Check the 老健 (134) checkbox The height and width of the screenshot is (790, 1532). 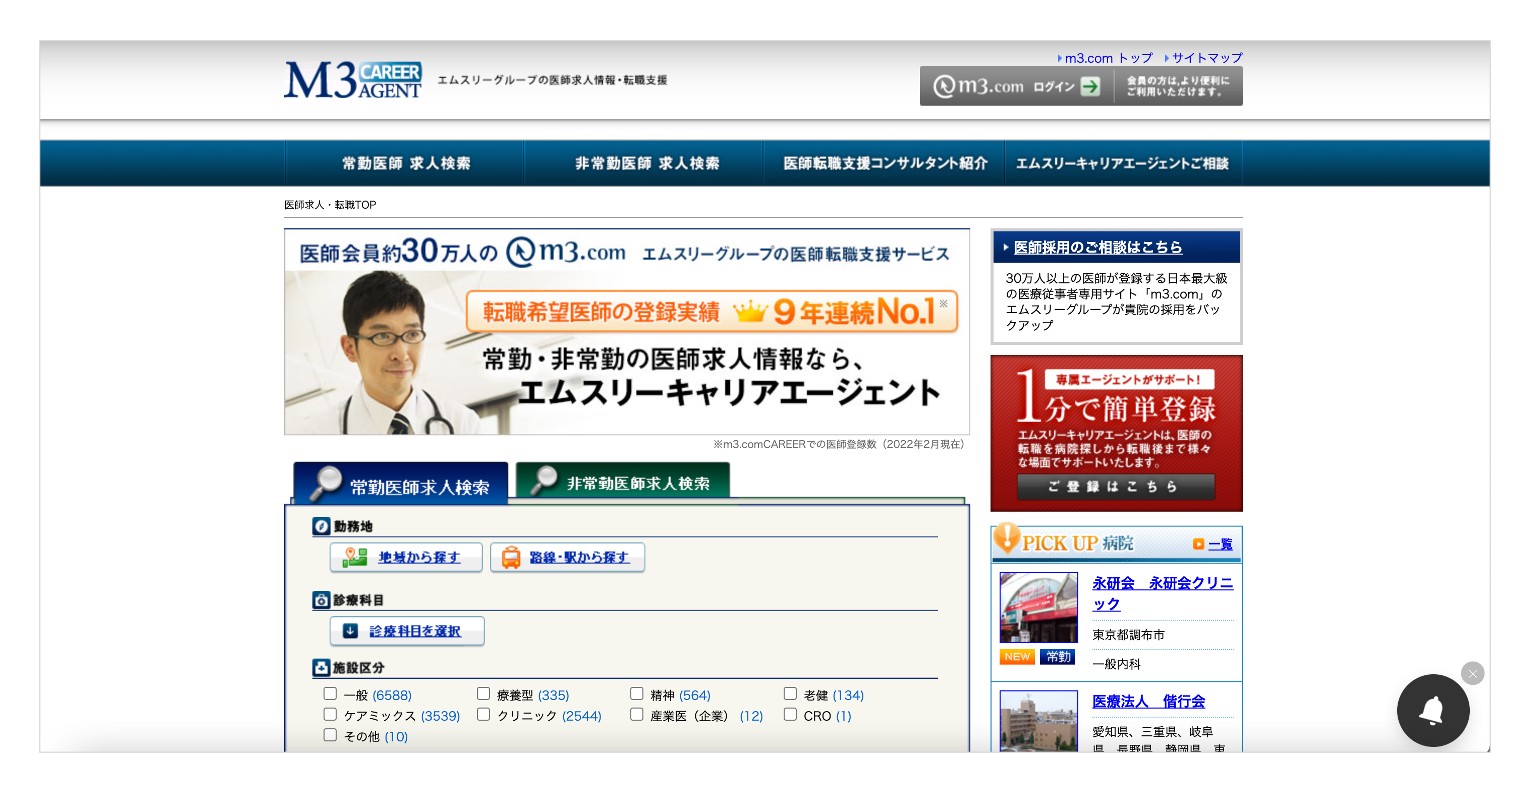pyautogui.click(x=790, y=693)
